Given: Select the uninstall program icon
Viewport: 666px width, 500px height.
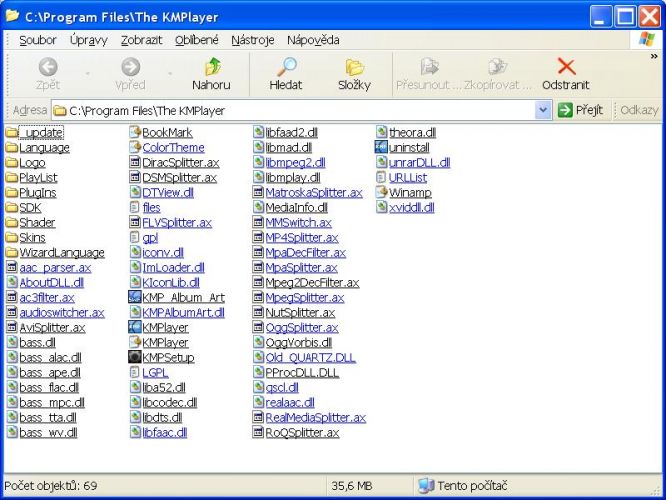Looking at the screenshot, I should point(381,147).
